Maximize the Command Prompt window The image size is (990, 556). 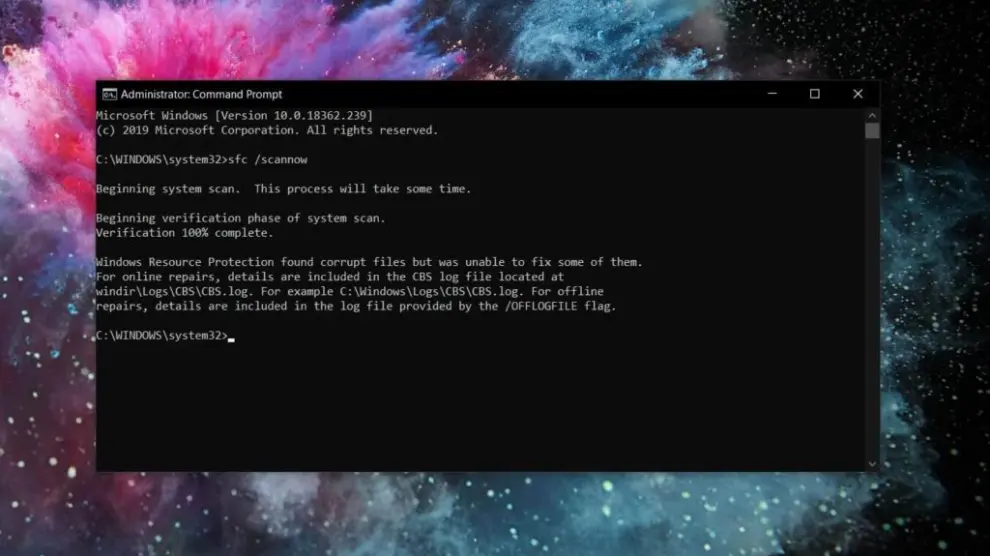[x=814, y=94]
